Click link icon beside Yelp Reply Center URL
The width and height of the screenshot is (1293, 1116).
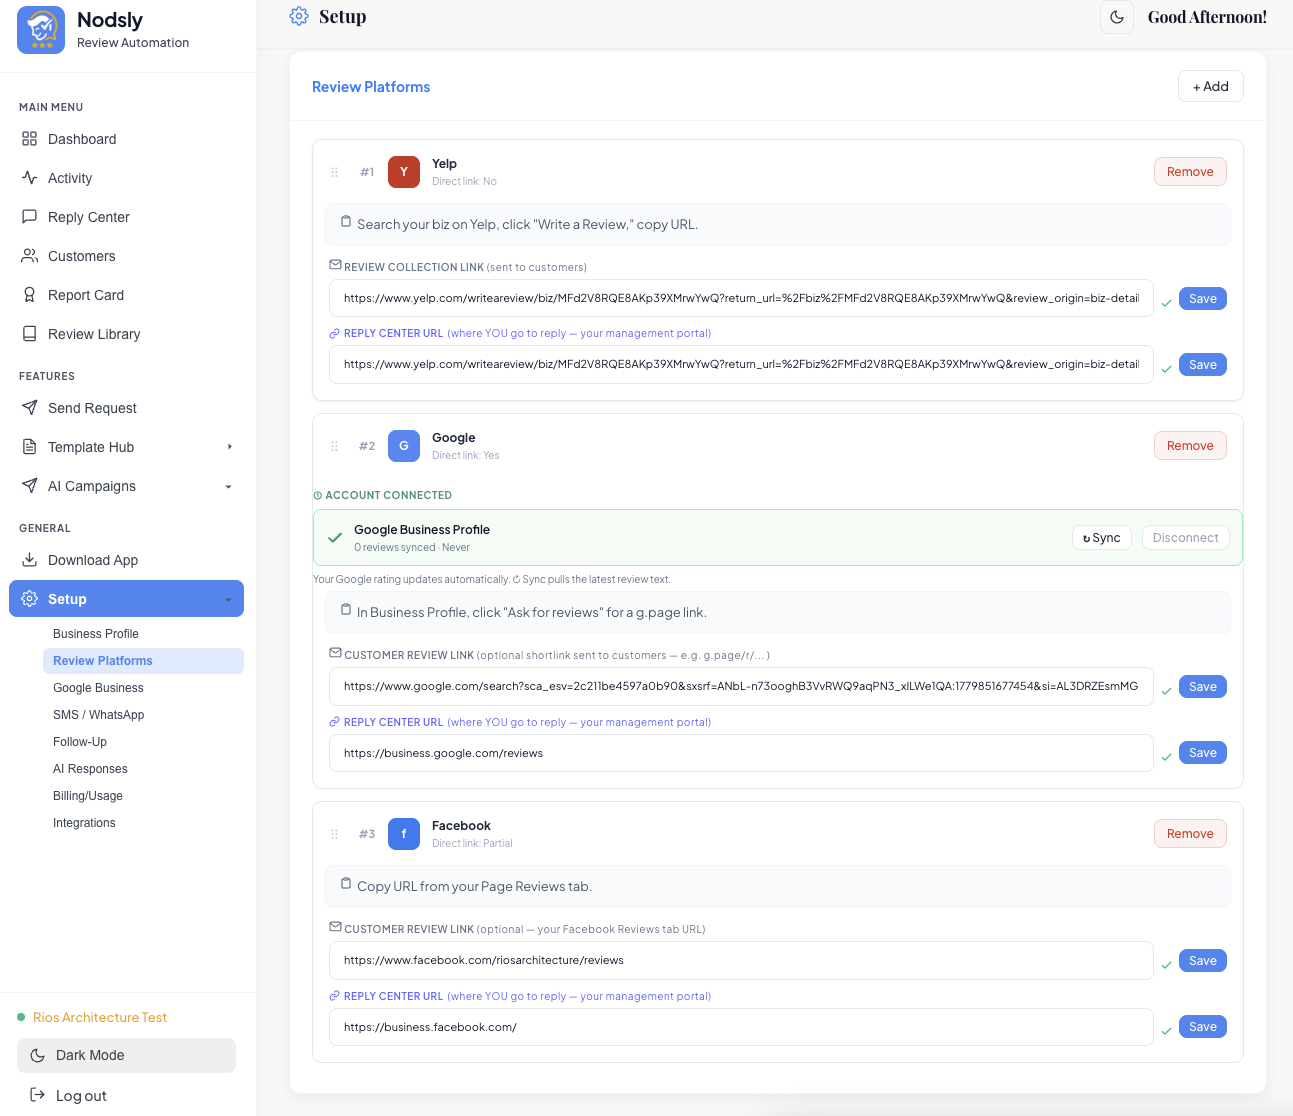coord(335,334)
